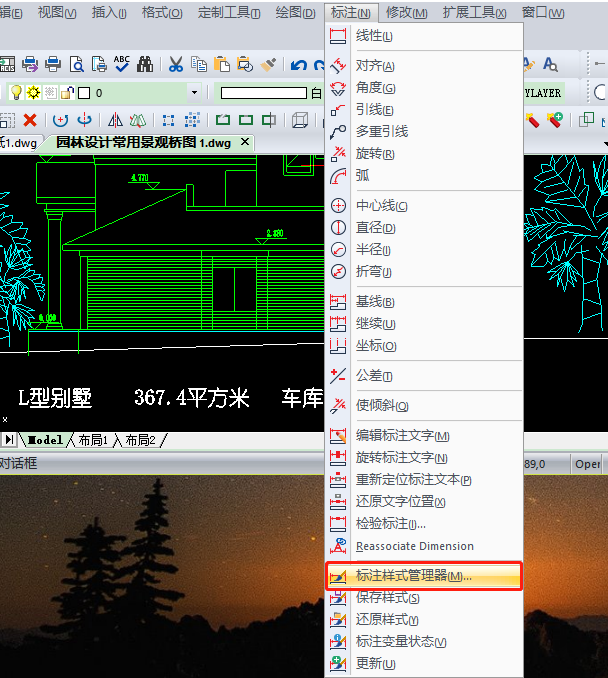The image size is (608, 678).
Task: Toggle the layer lightbulb on/off icon
Action: [17, 93]
